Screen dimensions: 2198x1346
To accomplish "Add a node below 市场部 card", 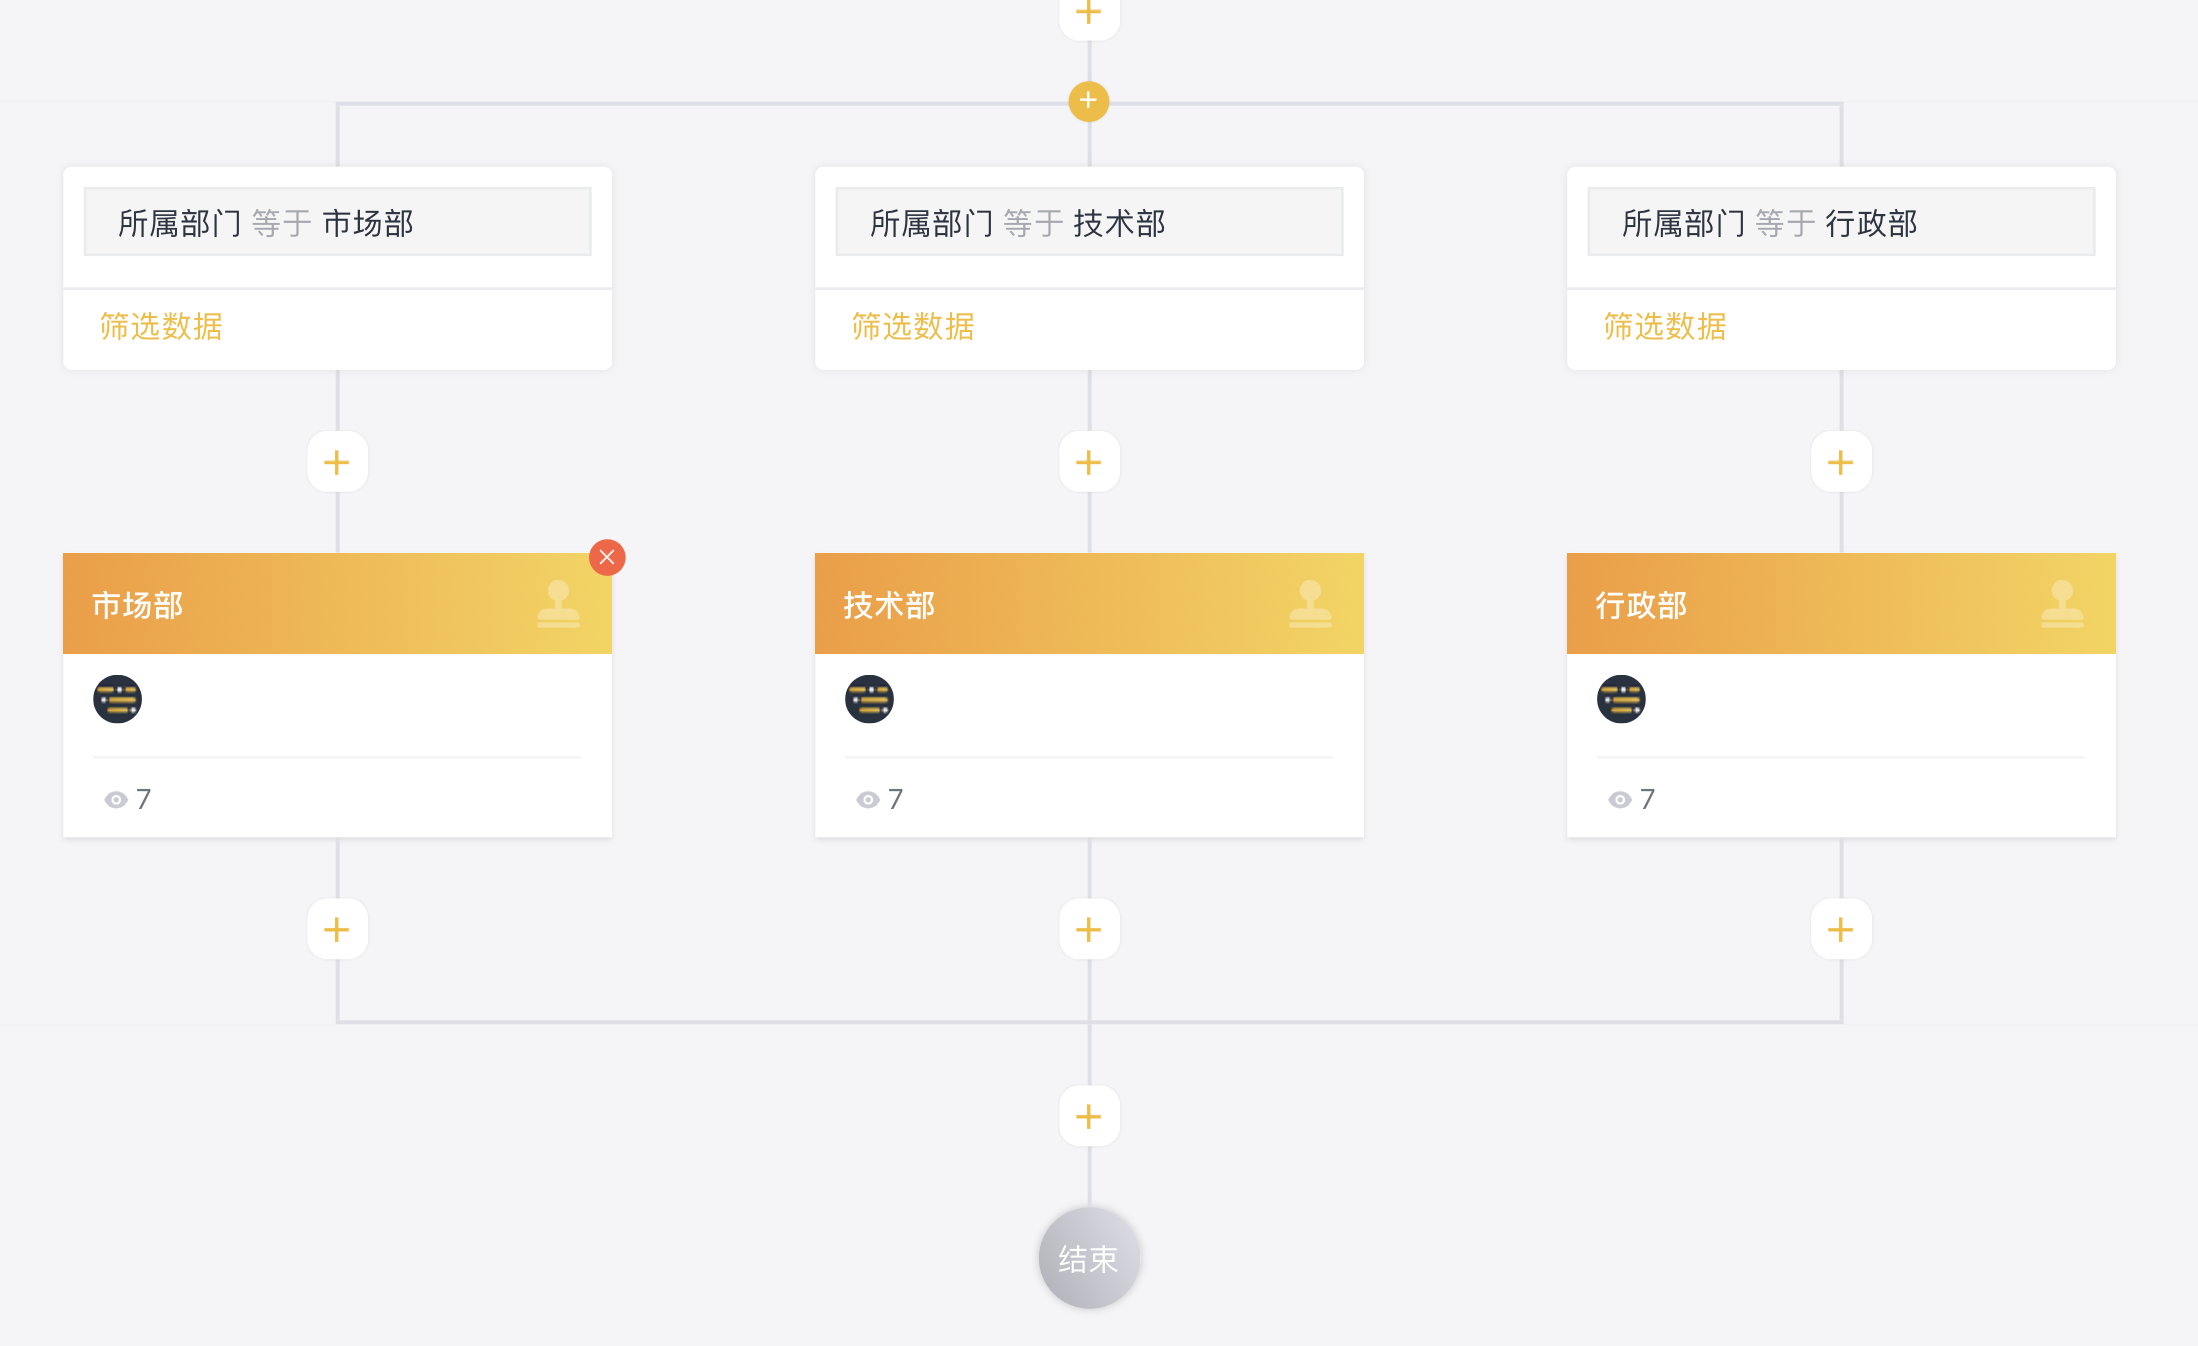I will click(x=337, y=929).
